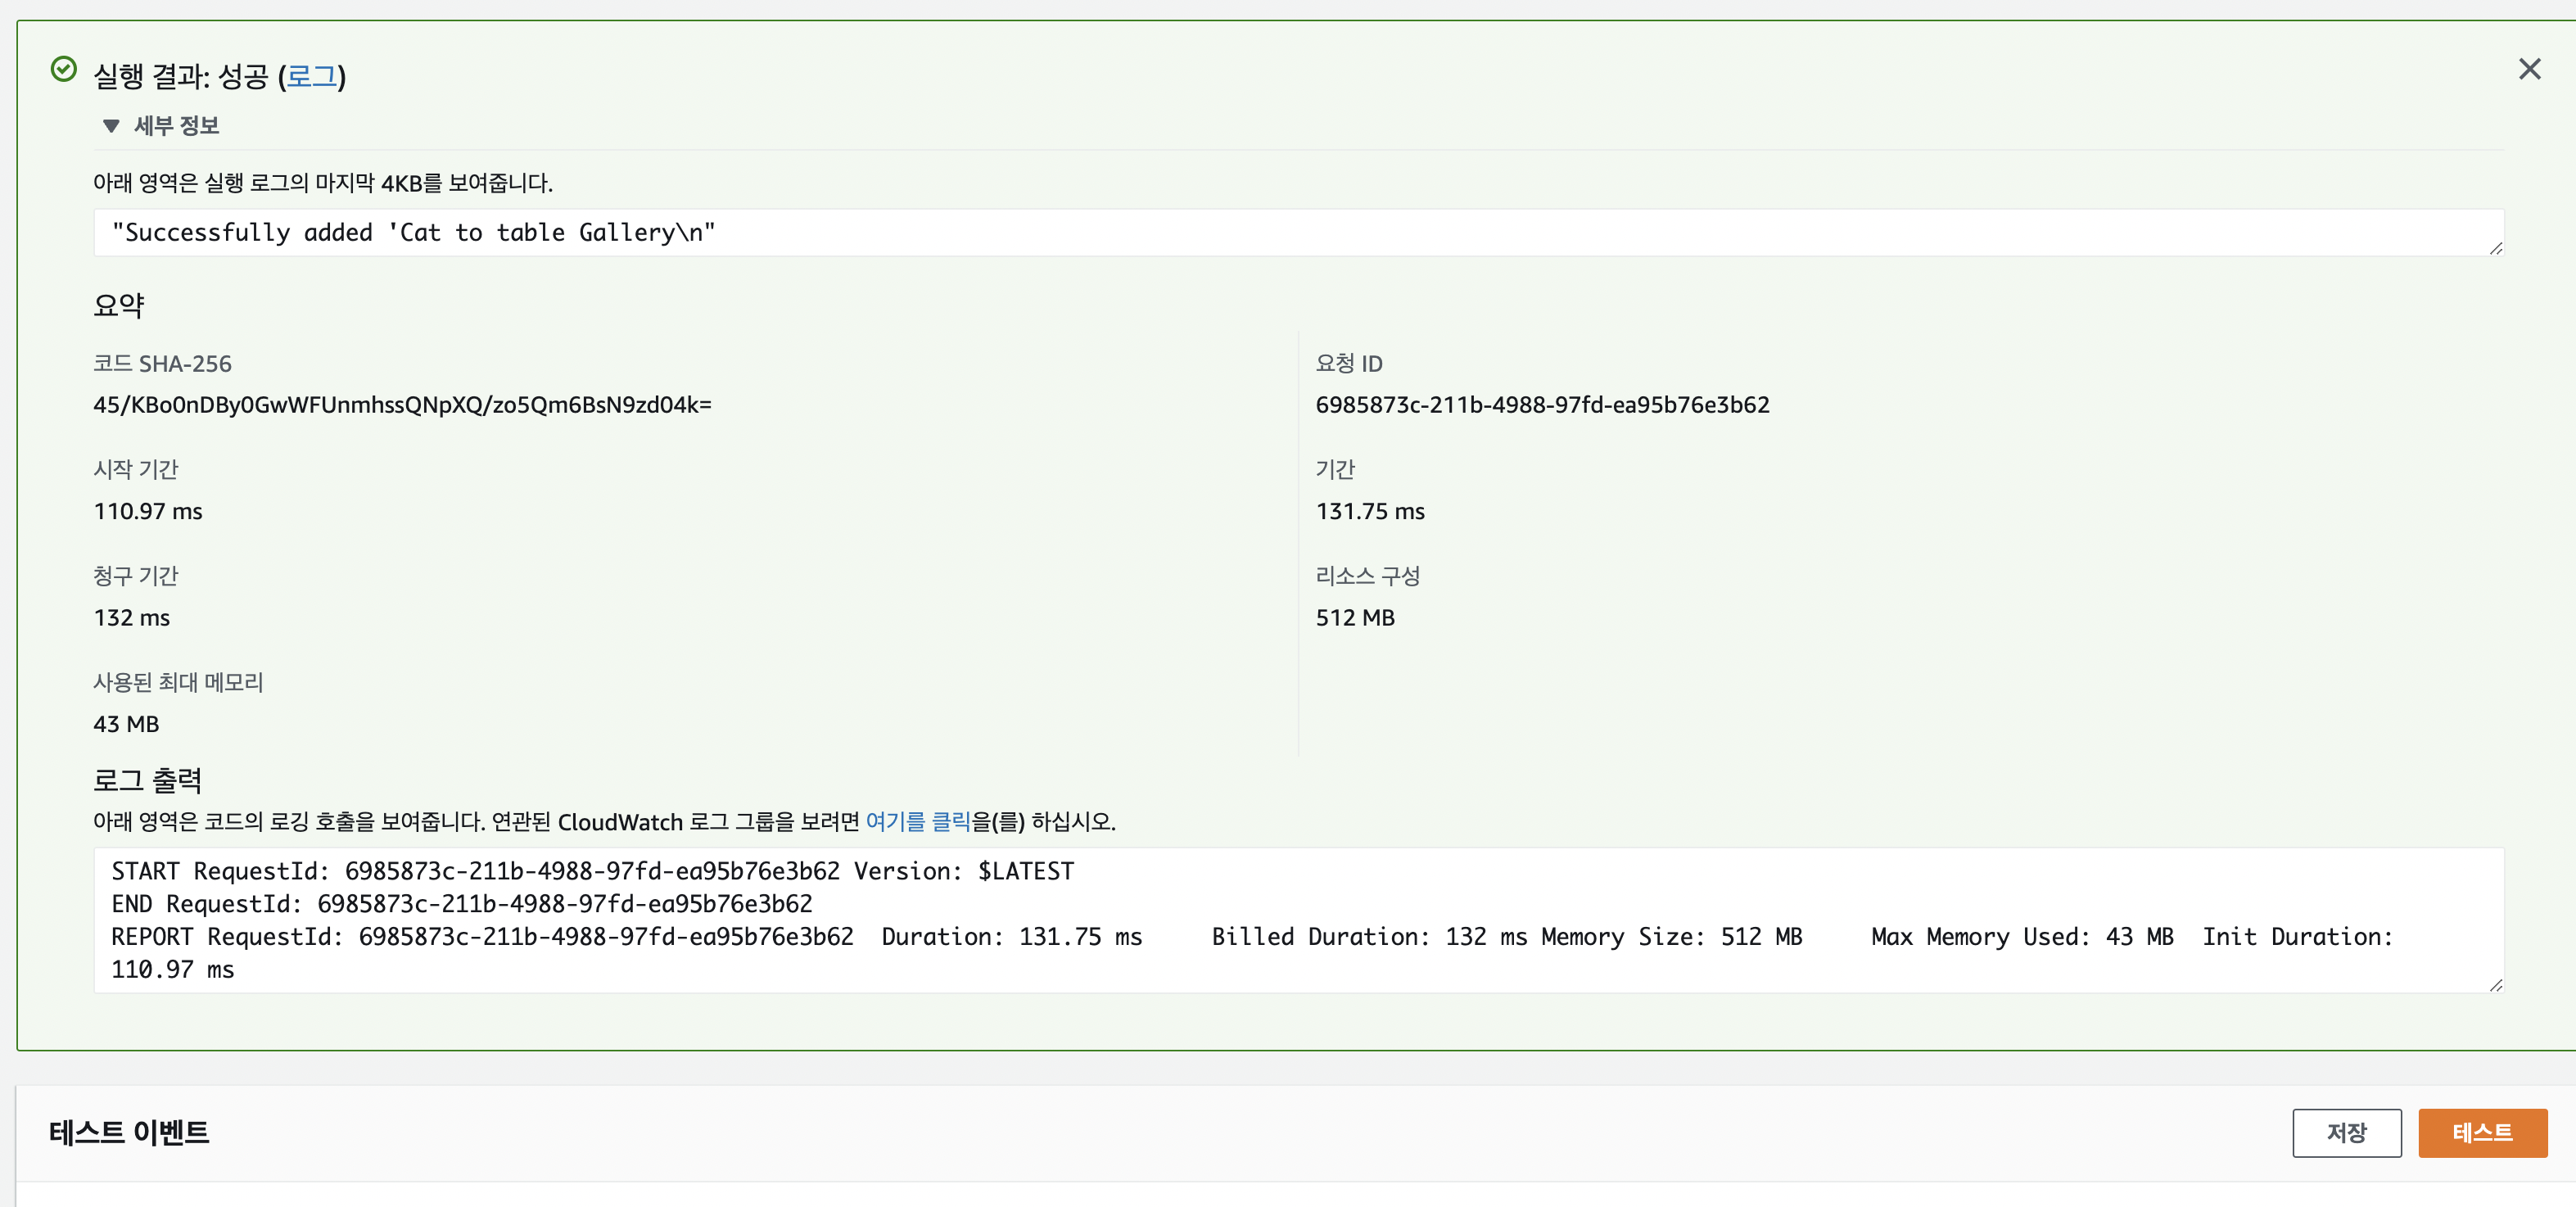This screenshot has width=2576, height=1207.
Task: Click the 131.75 ms duration value
Action: tap(1370, 511)
